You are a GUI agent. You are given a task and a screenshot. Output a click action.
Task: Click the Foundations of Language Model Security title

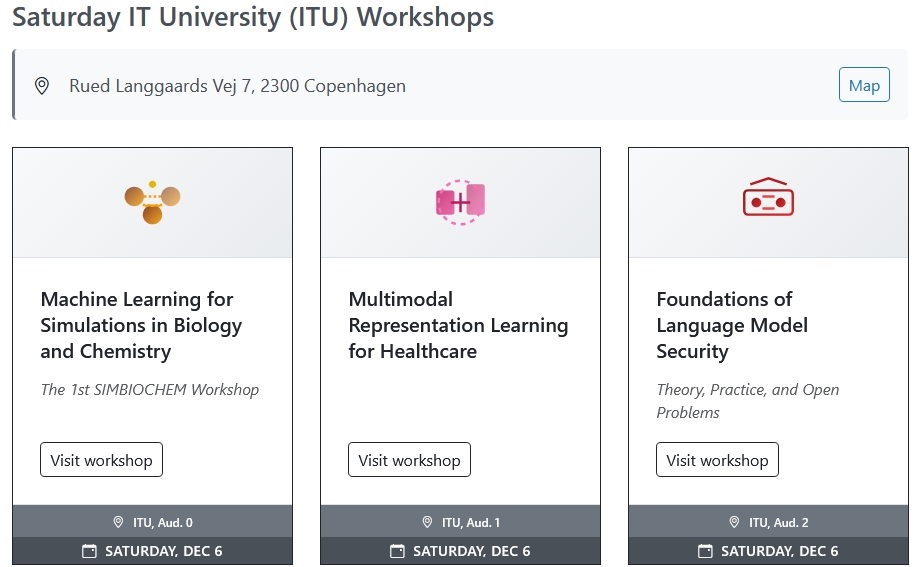pos(732,325)
